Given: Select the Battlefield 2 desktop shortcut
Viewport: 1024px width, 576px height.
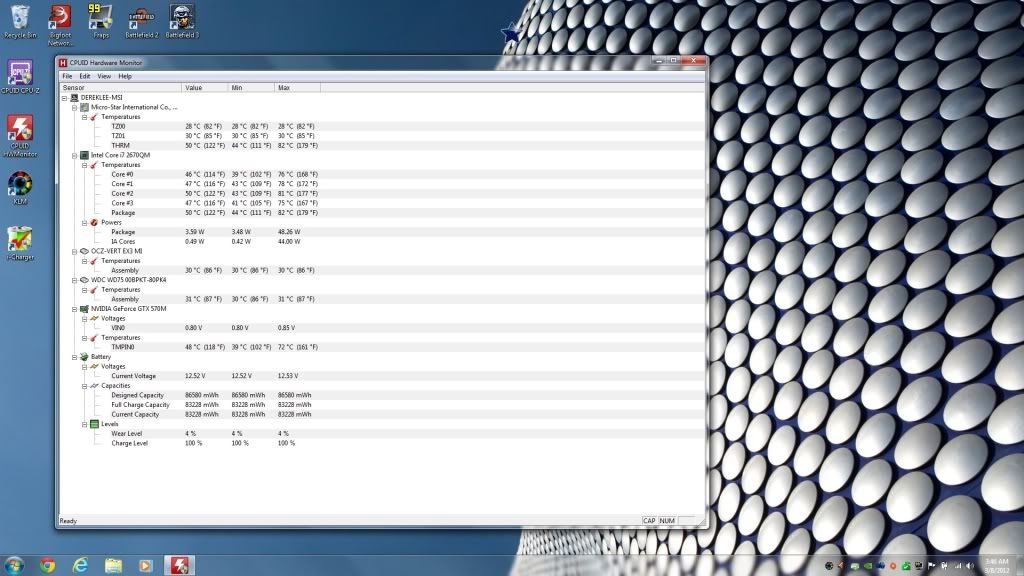Looking at the screenshot, I should pos(141,22).
